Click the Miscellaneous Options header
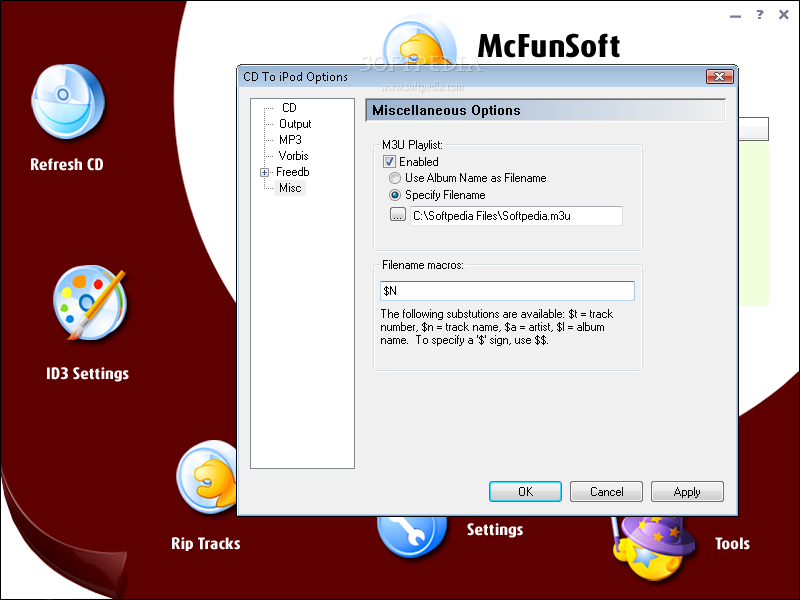Viewport: 800px width, 600px height. click(545, 110)
